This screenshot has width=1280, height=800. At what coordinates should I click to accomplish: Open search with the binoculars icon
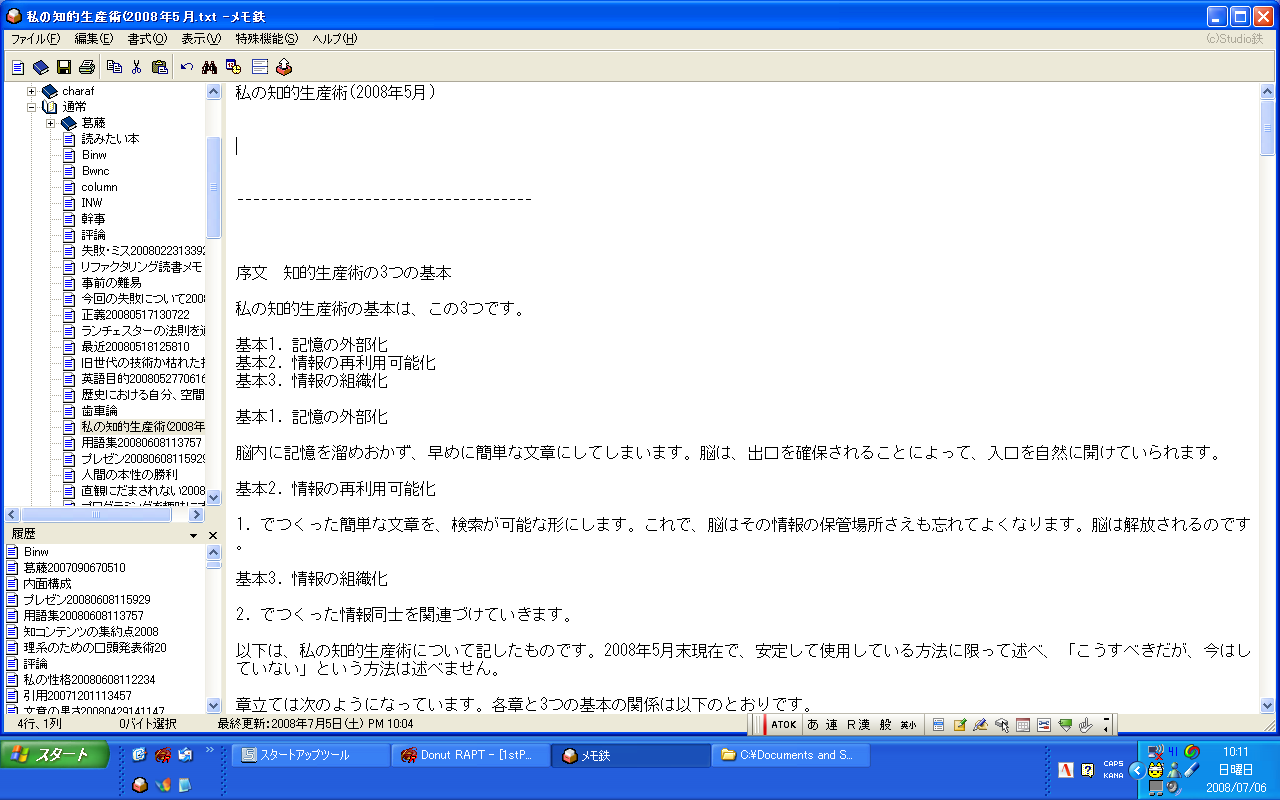[x=210, y=67]
